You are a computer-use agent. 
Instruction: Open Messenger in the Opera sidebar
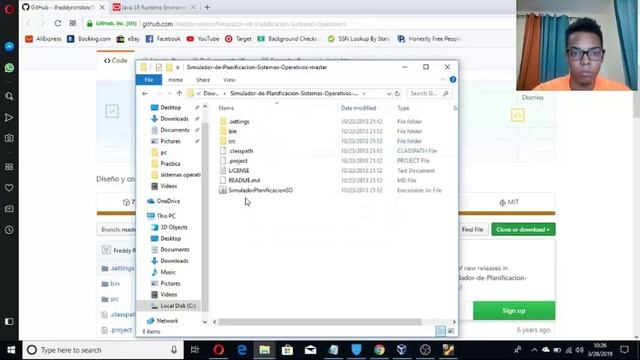tap(9, 47)
